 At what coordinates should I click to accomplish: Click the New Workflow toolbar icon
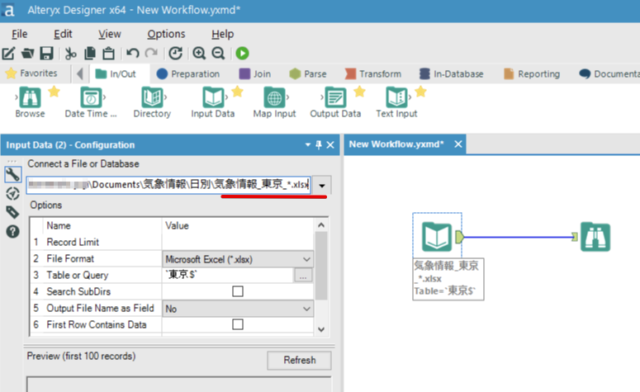8,53
